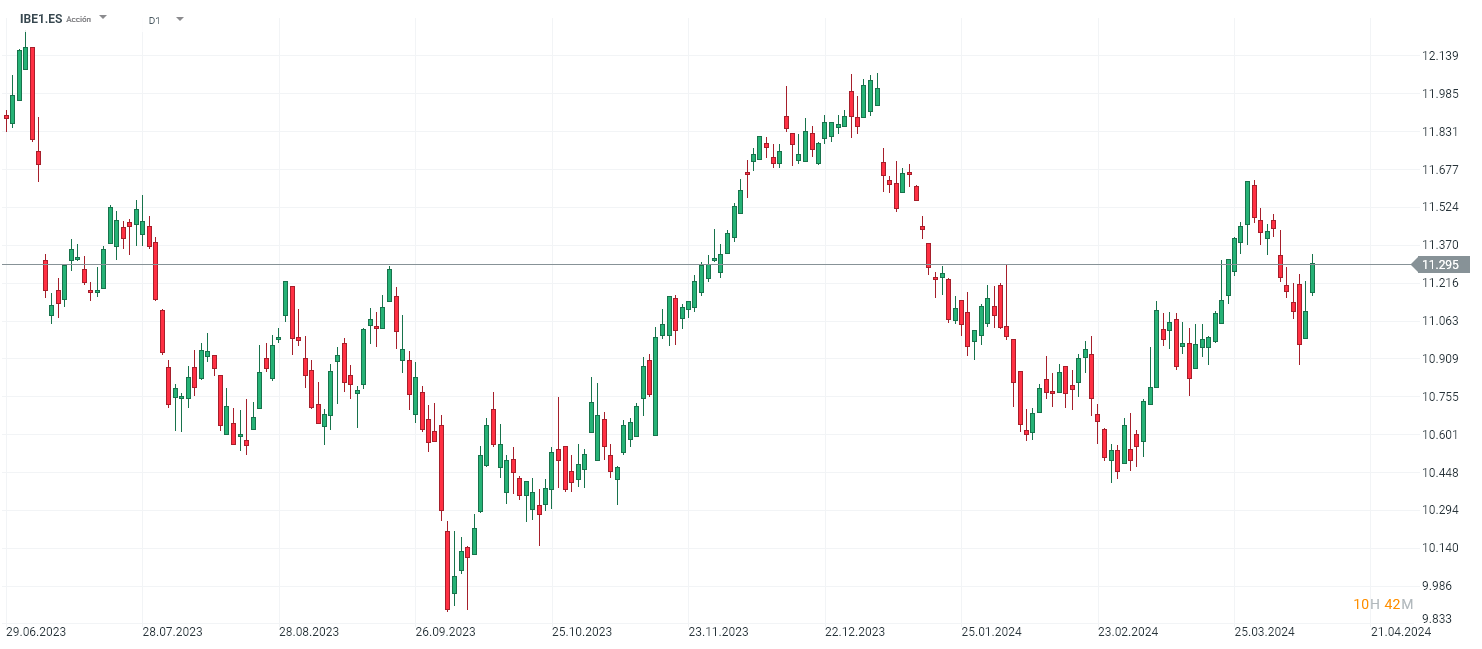1482x649 pixels.
Task: Pick the 23.11.2023 date marker
Action: click(718, 632)
